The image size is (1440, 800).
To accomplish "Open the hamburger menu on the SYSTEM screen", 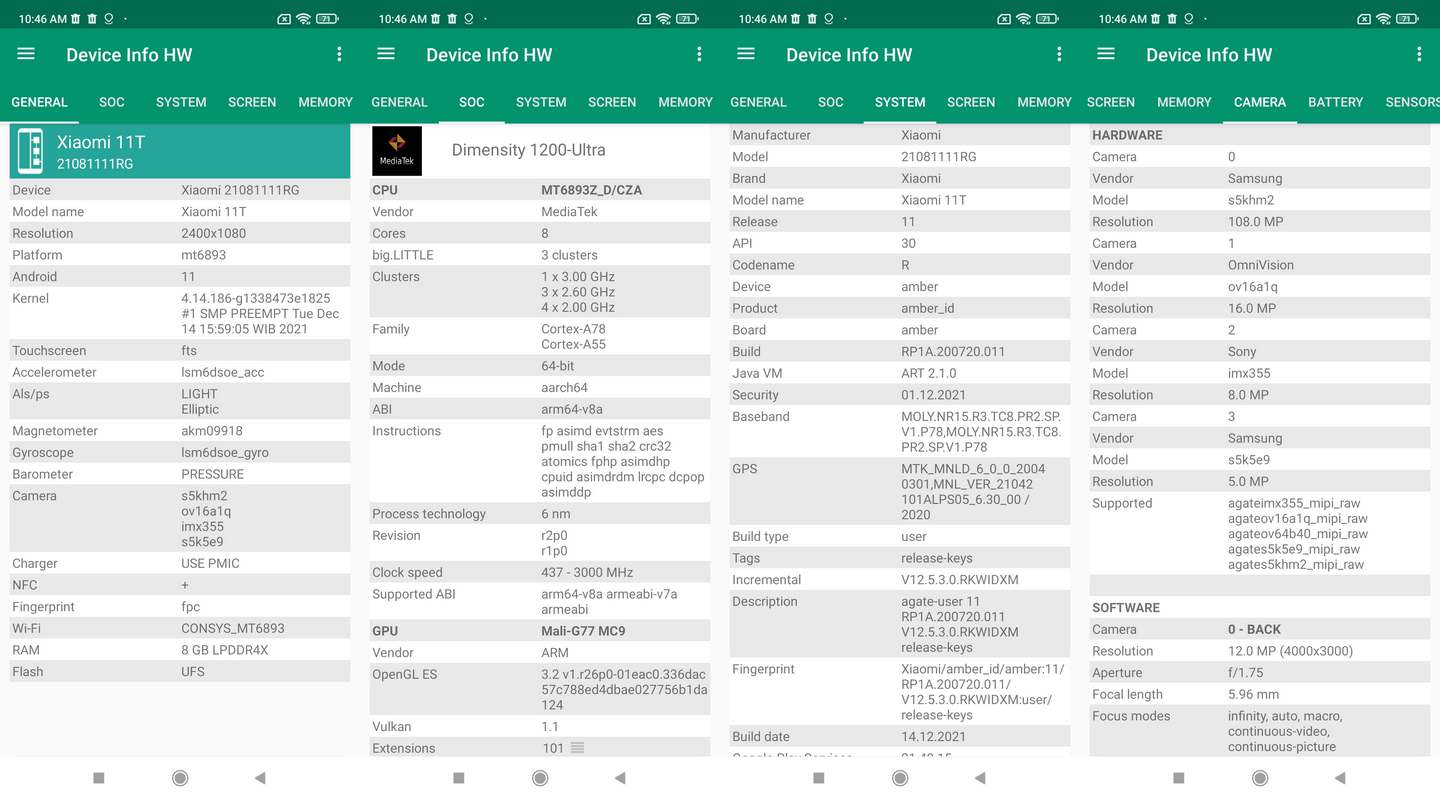I will 746,54.
